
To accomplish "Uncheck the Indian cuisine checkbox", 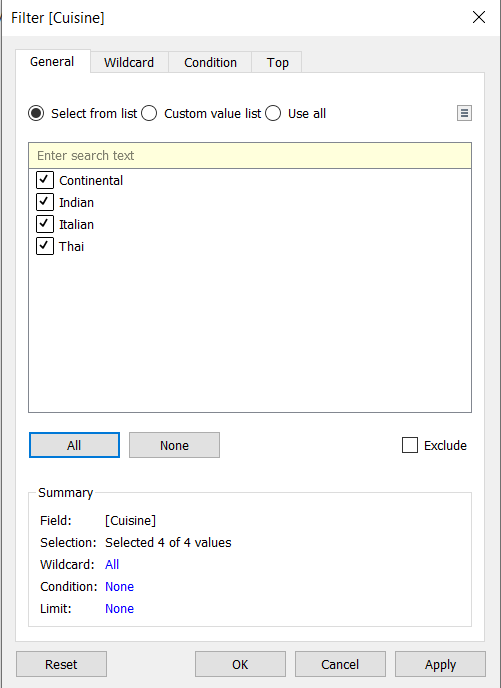I will [44, 202].
